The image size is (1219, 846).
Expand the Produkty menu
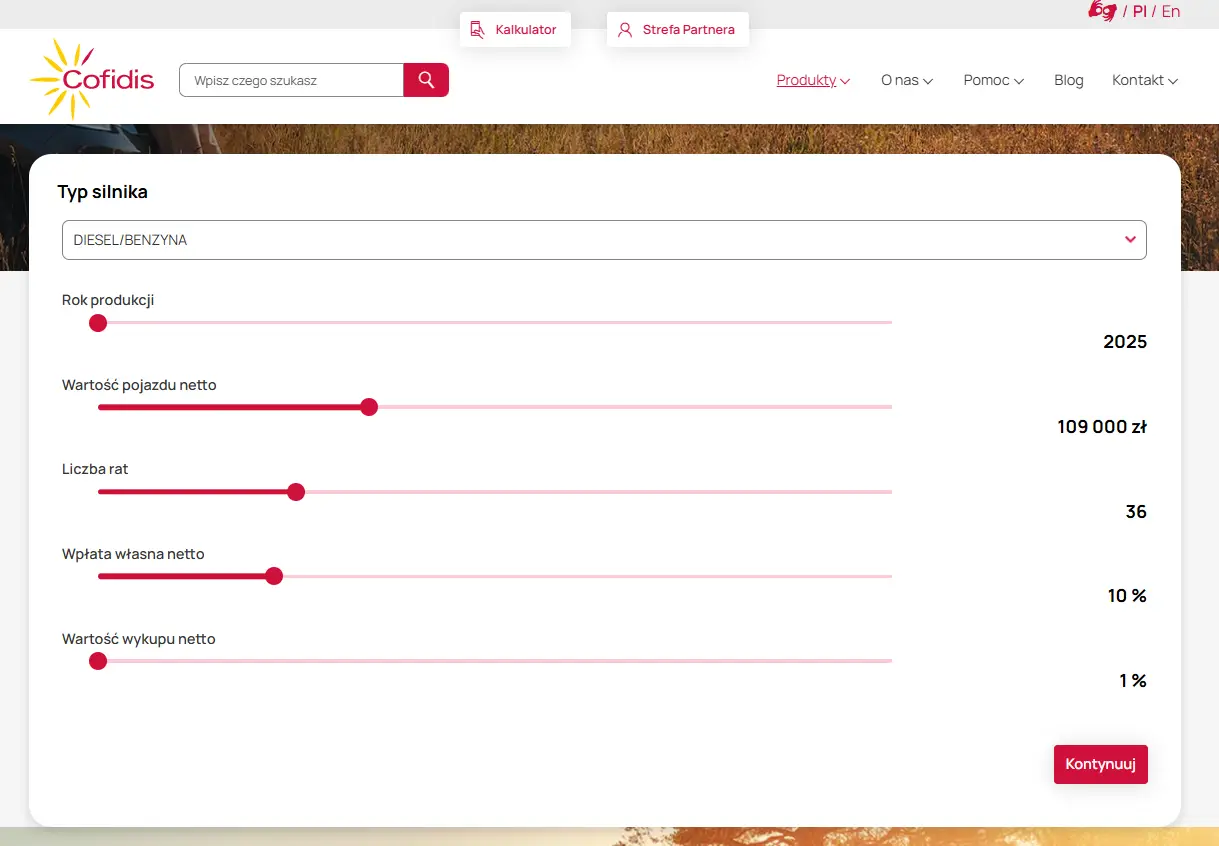pos(813,80)
